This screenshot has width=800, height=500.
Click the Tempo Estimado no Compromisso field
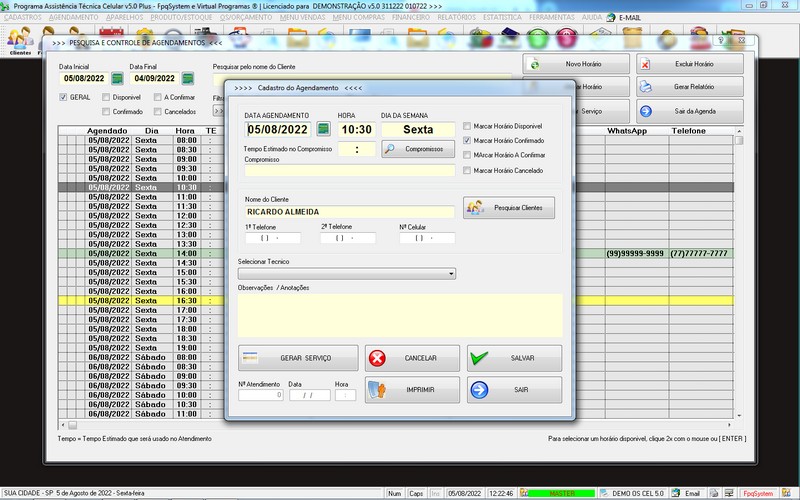click(x=357, y=149)
